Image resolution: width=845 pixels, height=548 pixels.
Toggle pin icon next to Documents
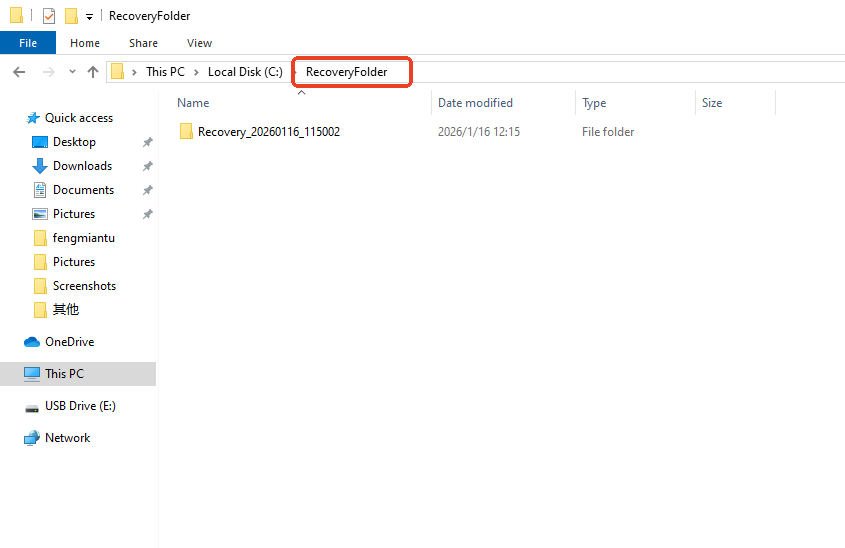[148, 190]
